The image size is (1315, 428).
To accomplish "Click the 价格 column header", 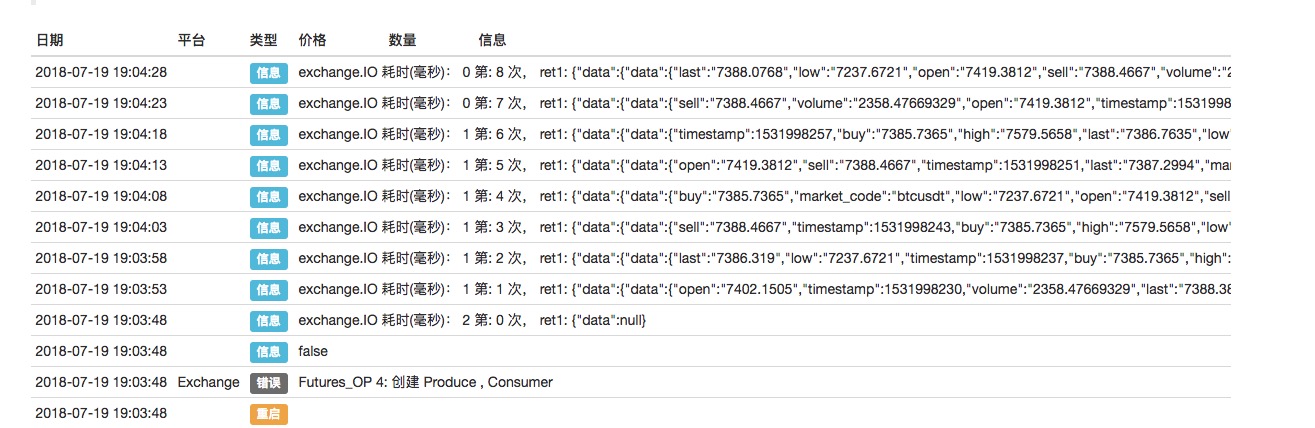I will click(x=312, y=40).
